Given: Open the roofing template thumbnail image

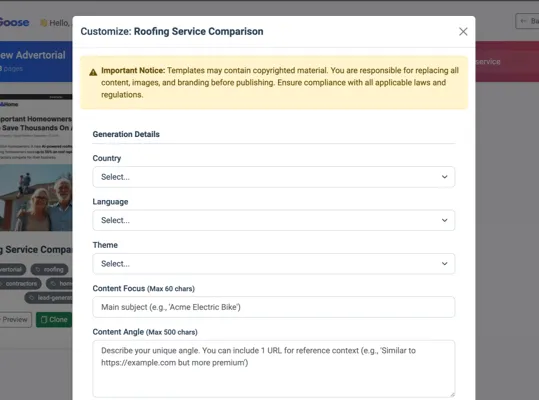Looking at the screenshot, I should tap(36, 197).
